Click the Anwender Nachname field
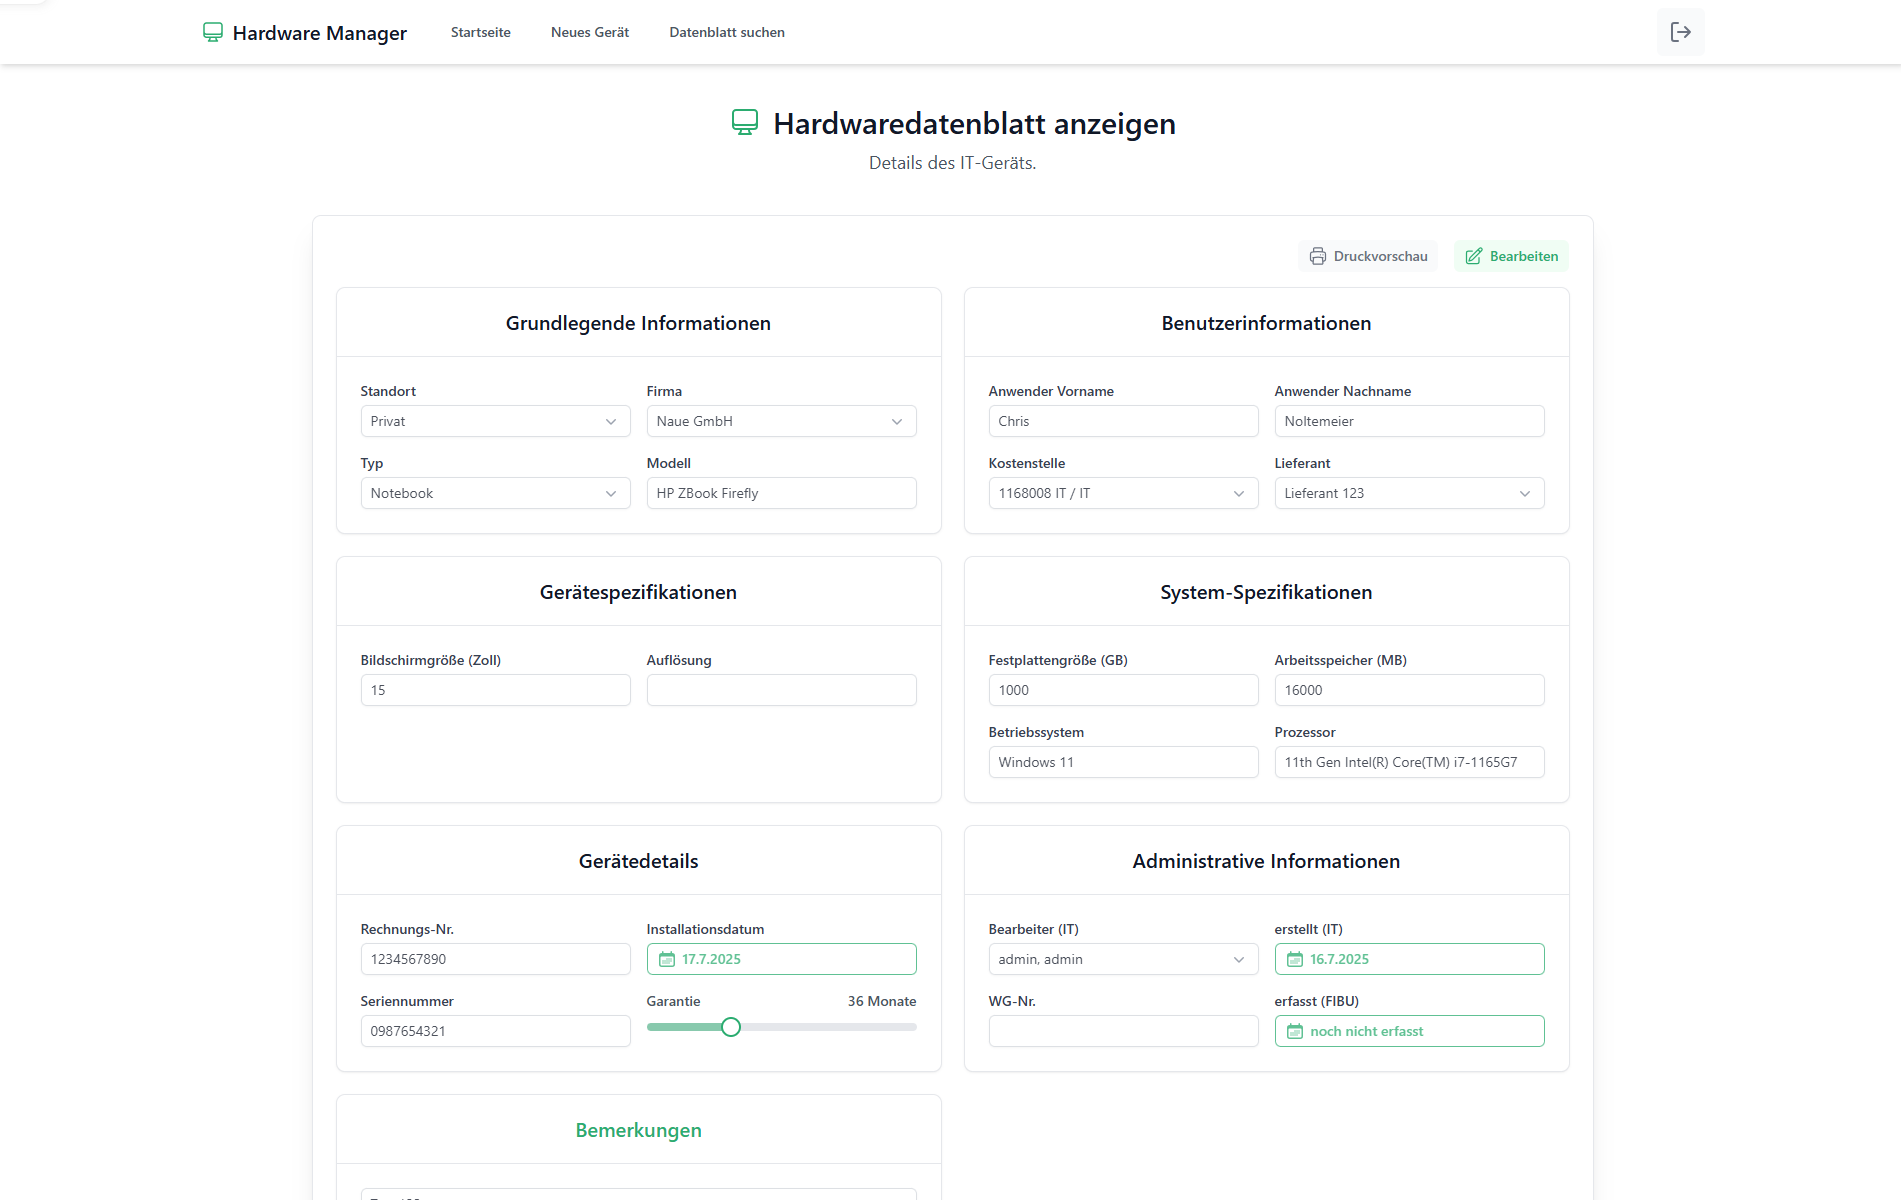The width and height of the screenshot is (1901, 1200). pyautogui.click(x=1409, y=421)
